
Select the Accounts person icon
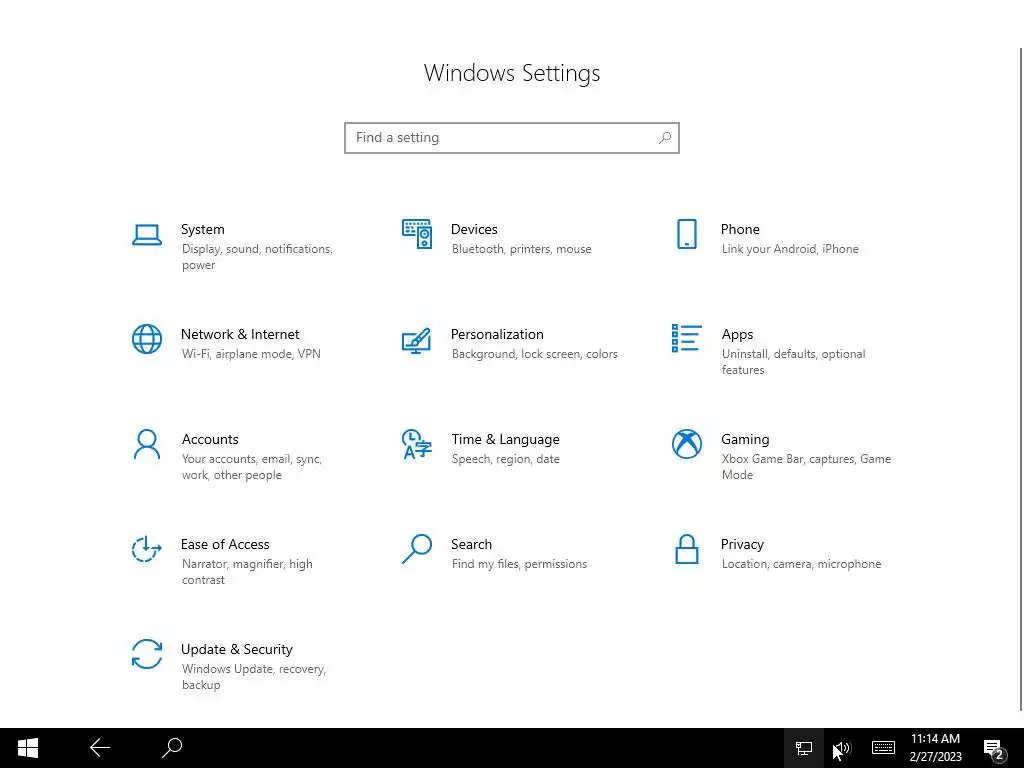point(147,444)
